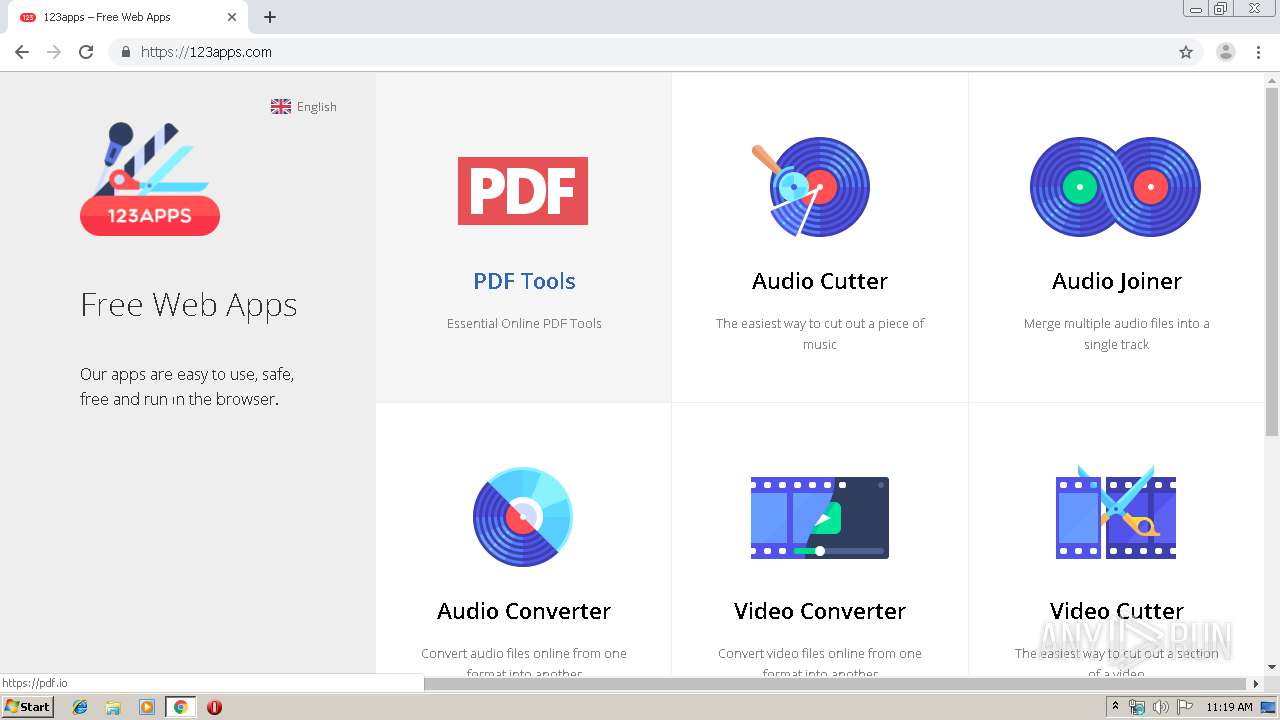This screenshot has height=720, width=1280.
Task: Open the red PDF Tools icon
Action: click(x=523, y=190)
